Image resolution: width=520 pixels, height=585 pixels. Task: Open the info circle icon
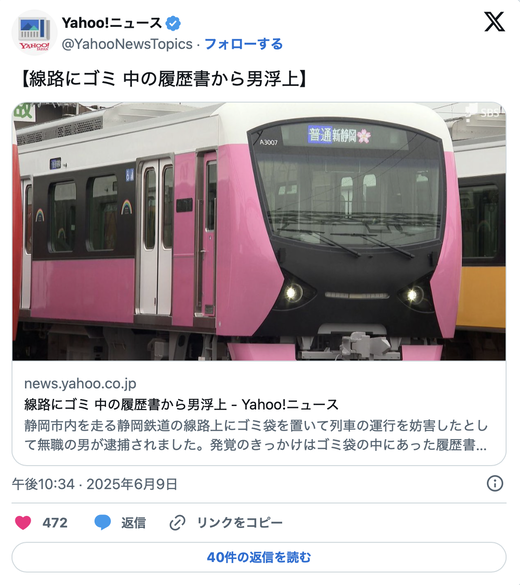(x=495, y=484)
